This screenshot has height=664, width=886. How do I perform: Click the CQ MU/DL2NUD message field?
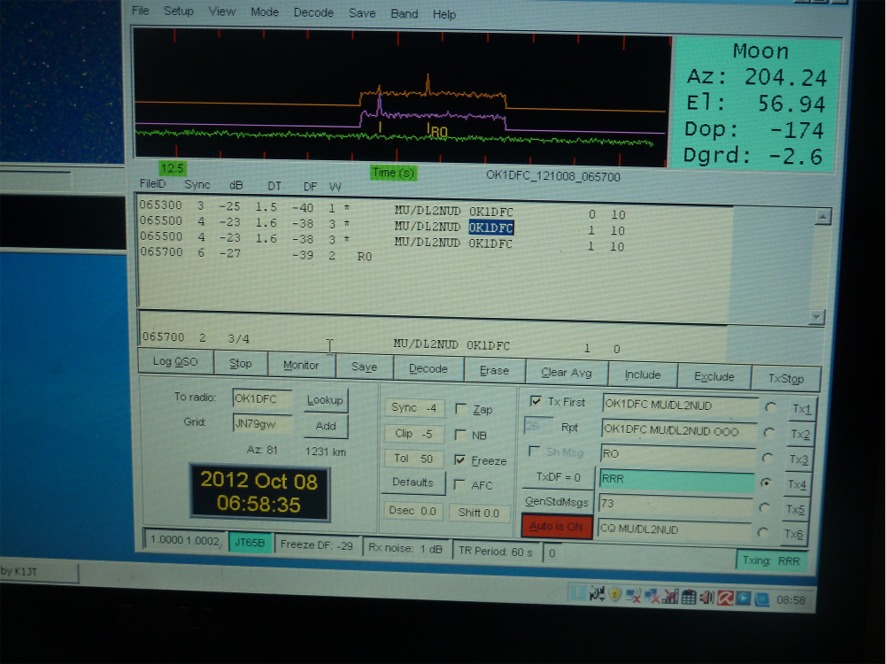674,530
